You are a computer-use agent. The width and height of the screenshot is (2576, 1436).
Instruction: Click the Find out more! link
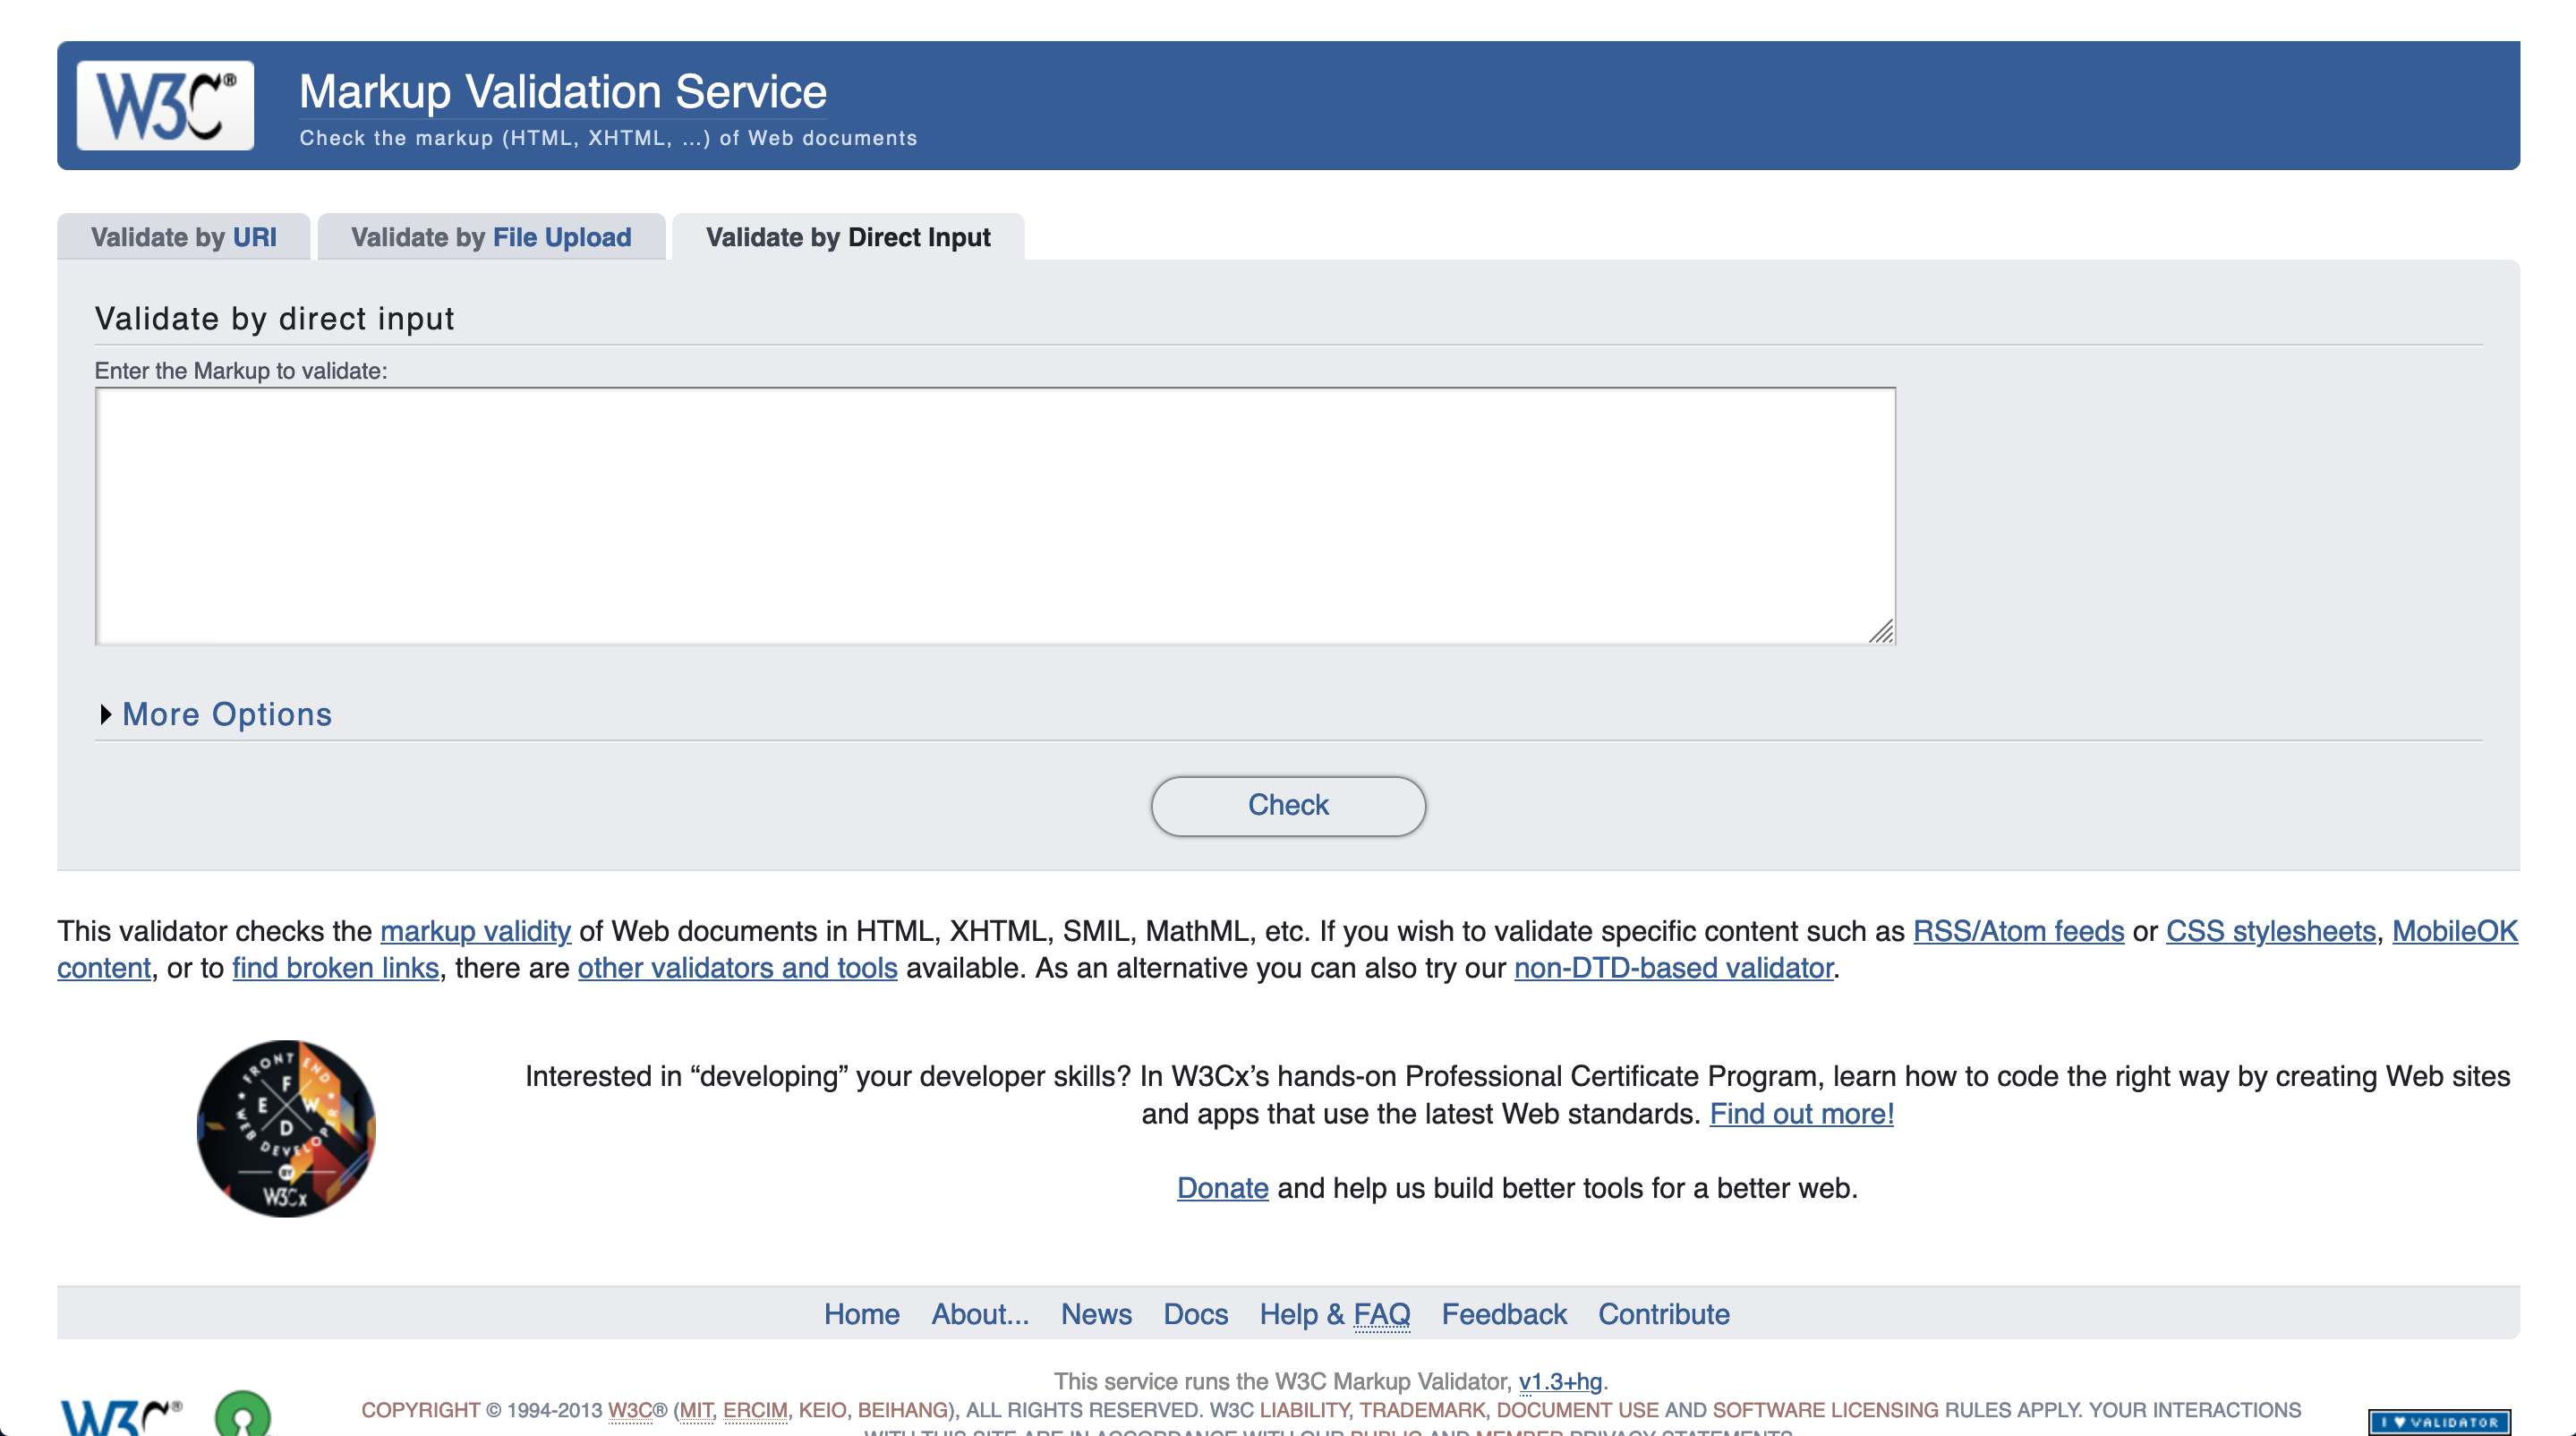1801,1114
